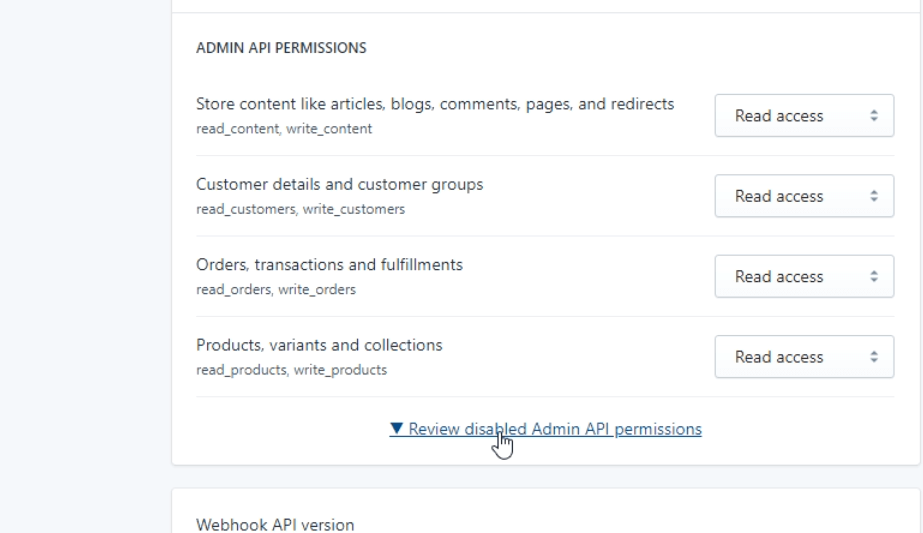Image resolution: width=923 pixels, height=533 pixels.
Task: Click the up-down arrows in Products selector
Action: click(874, 357)
